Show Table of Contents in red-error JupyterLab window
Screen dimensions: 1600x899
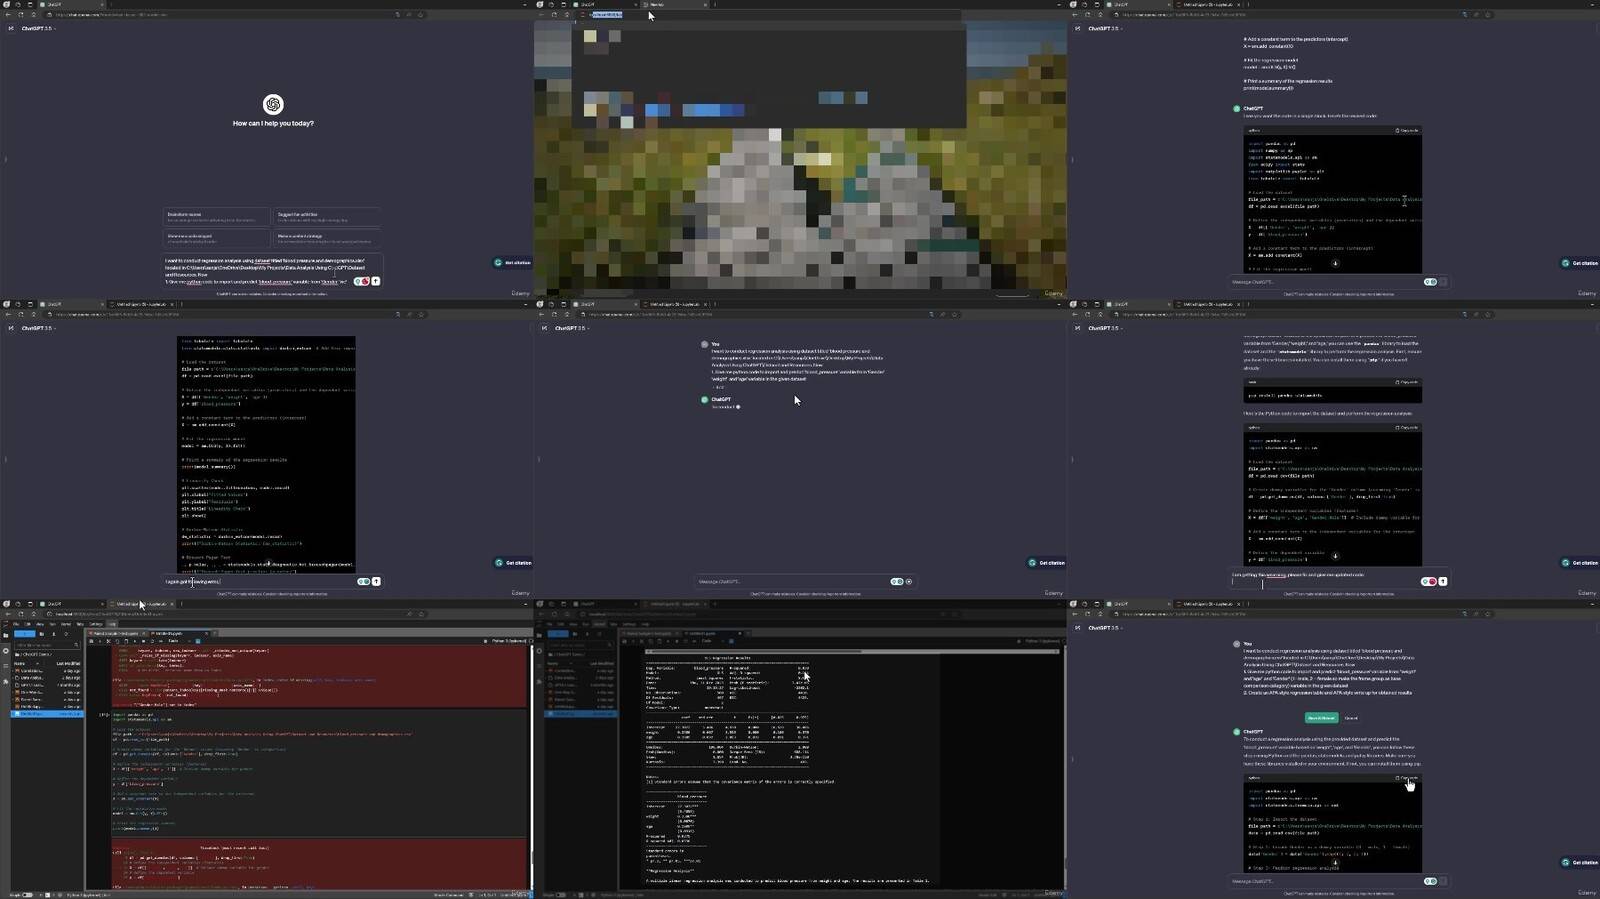pyautogui.click(x=5, y=664)
